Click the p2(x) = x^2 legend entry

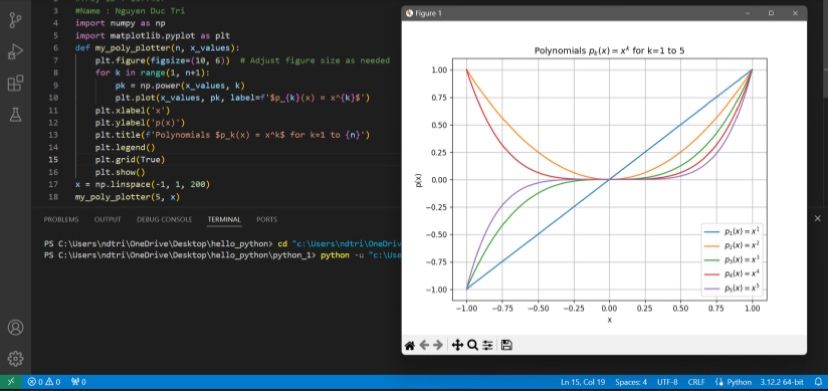tap(733, 246)
